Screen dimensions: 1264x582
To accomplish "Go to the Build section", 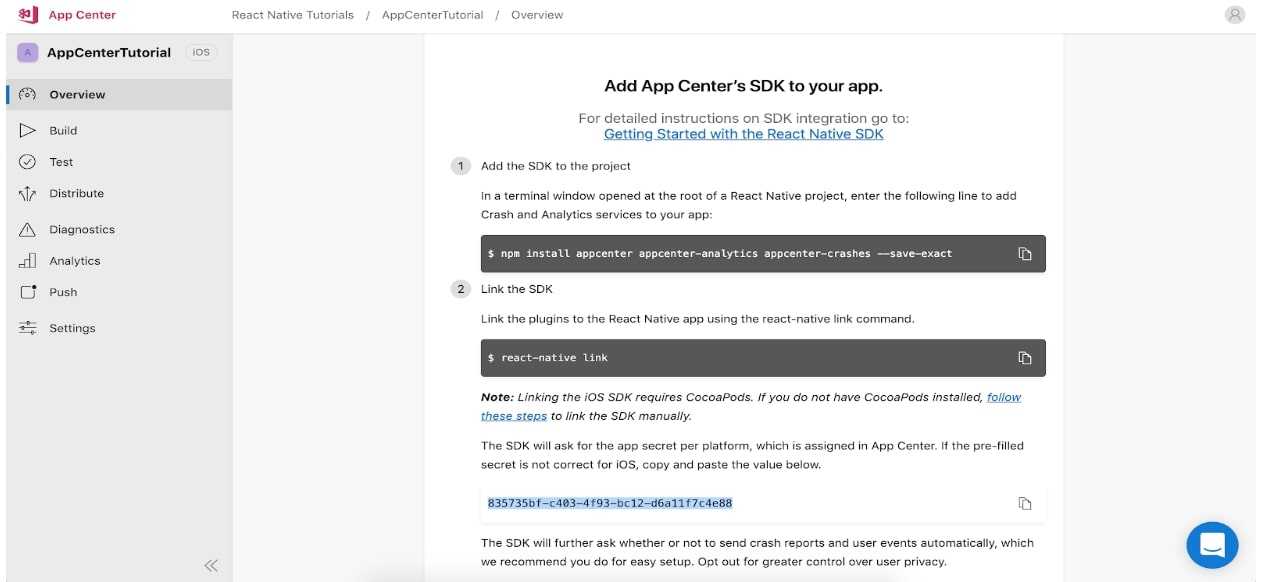I will [x=119, y=130].
